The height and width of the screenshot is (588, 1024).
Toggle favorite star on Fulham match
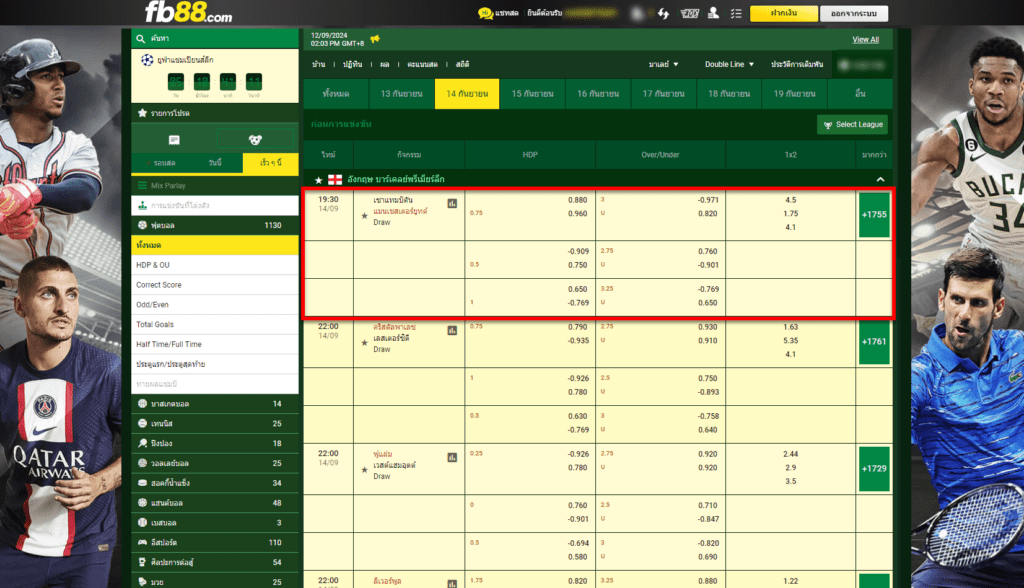[364, 469]
